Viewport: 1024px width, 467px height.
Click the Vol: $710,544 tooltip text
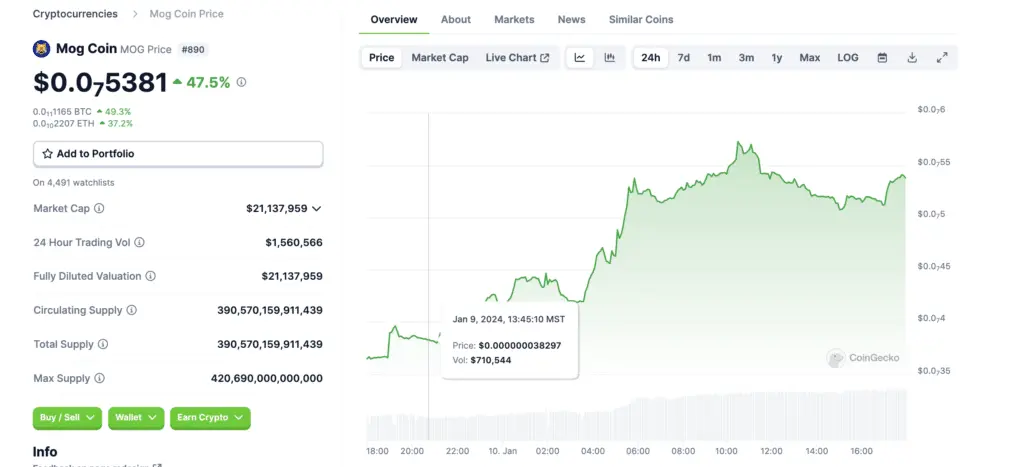[x=482, y=360]
